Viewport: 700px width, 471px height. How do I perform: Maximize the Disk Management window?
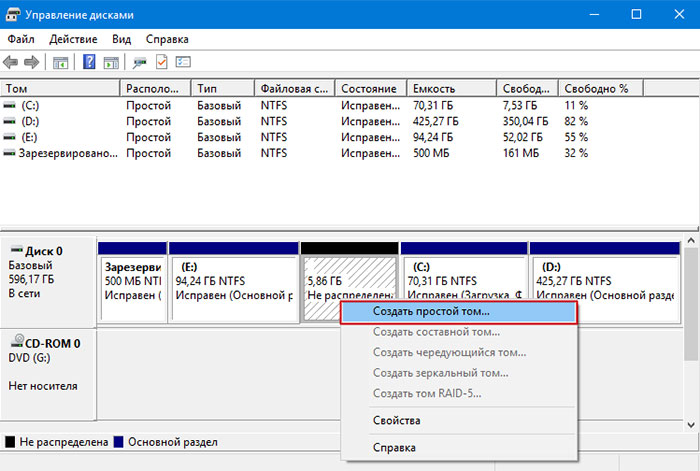636,14
